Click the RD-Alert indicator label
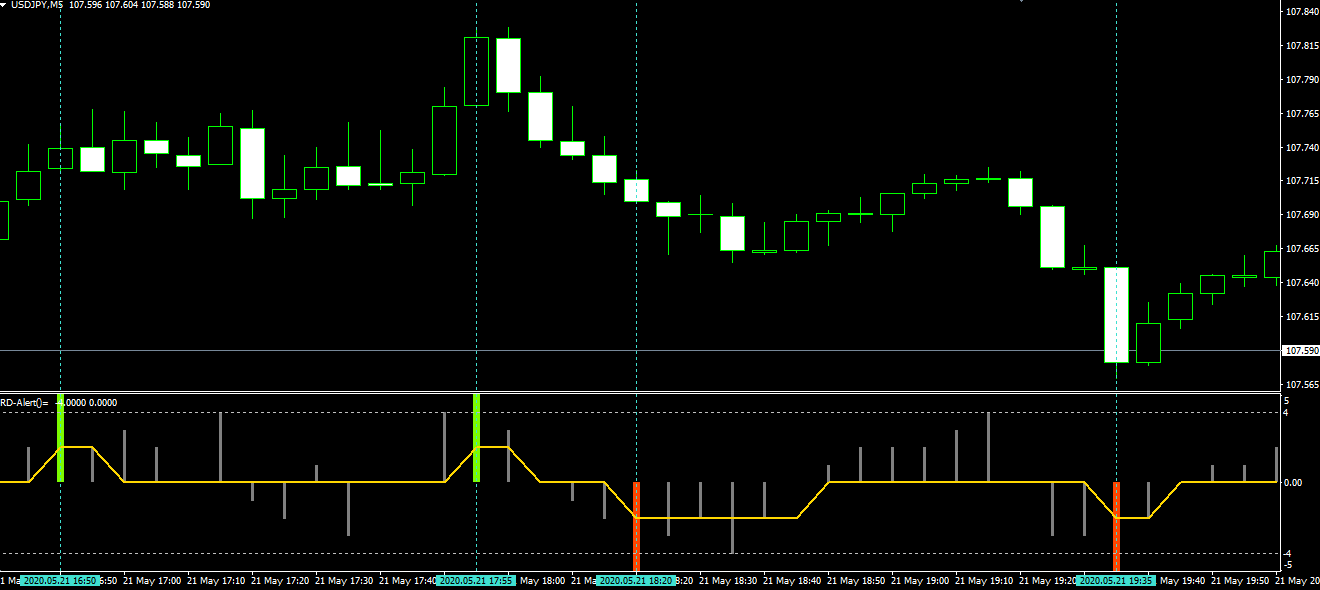The height and width of the screenshot is (590, 1320). click(24, 402)
